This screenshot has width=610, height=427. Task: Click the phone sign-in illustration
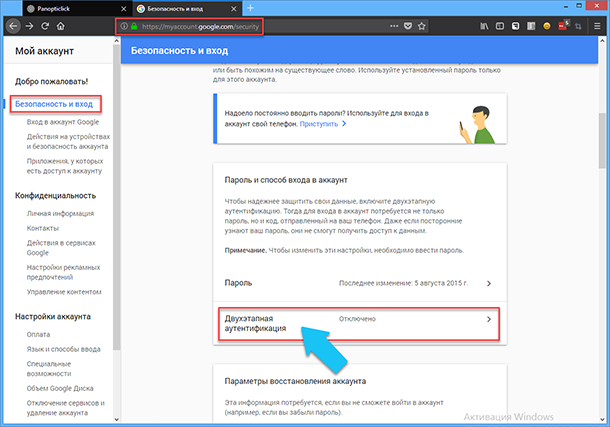(x=478, y=124)
